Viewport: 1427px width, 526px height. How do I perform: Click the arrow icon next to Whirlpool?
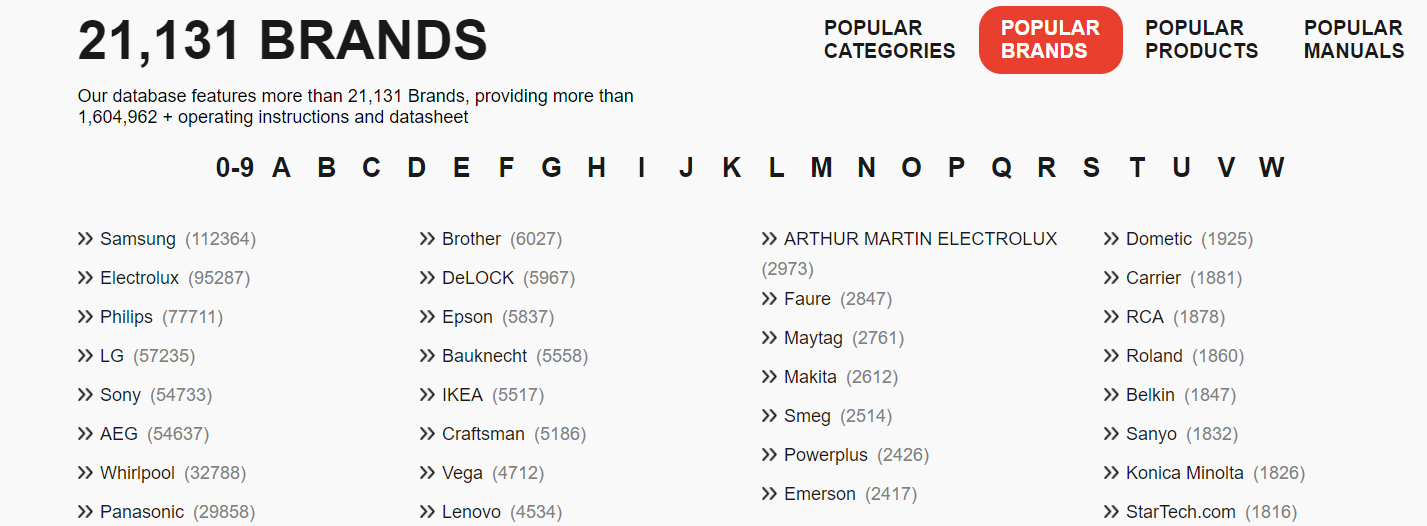(85, 473)
